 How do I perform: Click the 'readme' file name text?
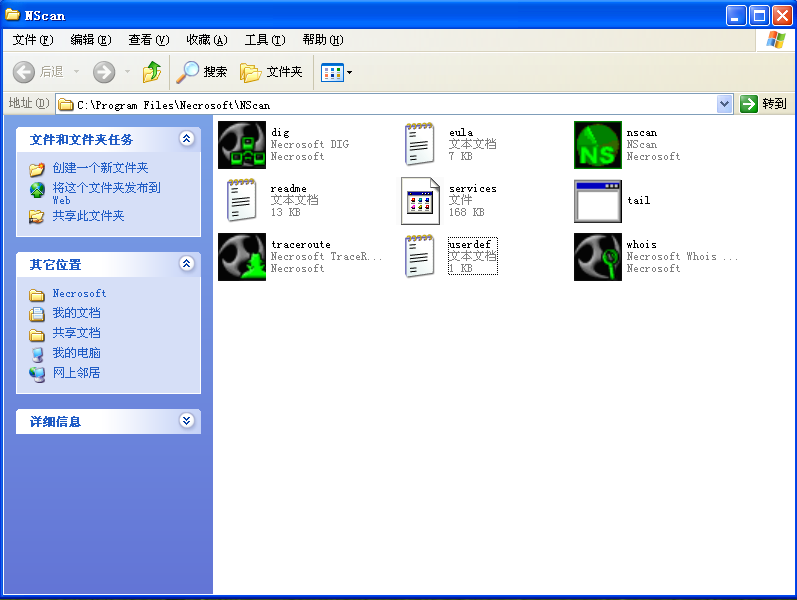click(288, 189)
